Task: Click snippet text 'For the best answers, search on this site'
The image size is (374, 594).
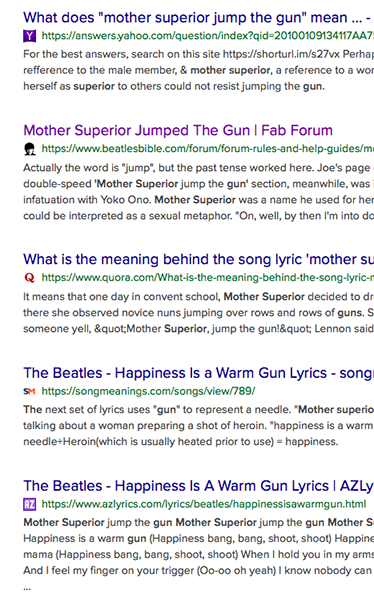Action: tap(122, 54)
